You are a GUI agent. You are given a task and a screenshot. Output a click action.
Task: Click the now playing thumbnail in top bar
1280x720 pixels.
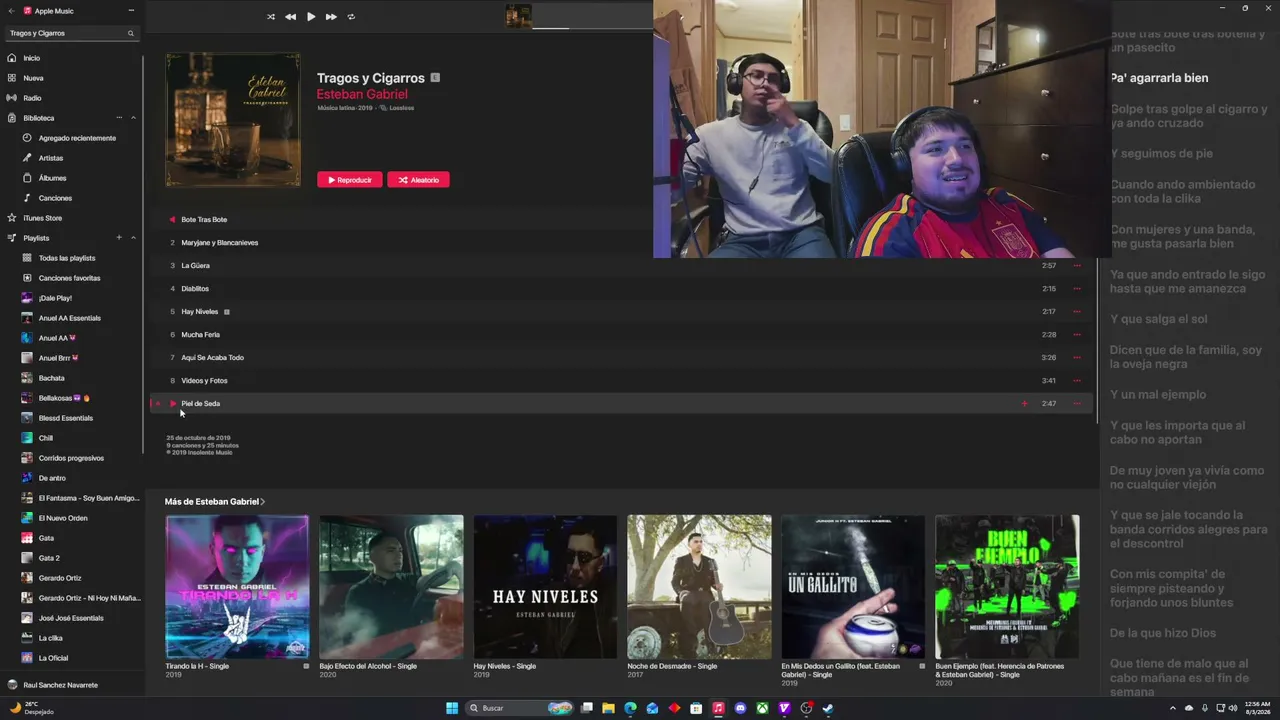pos(518,16)
